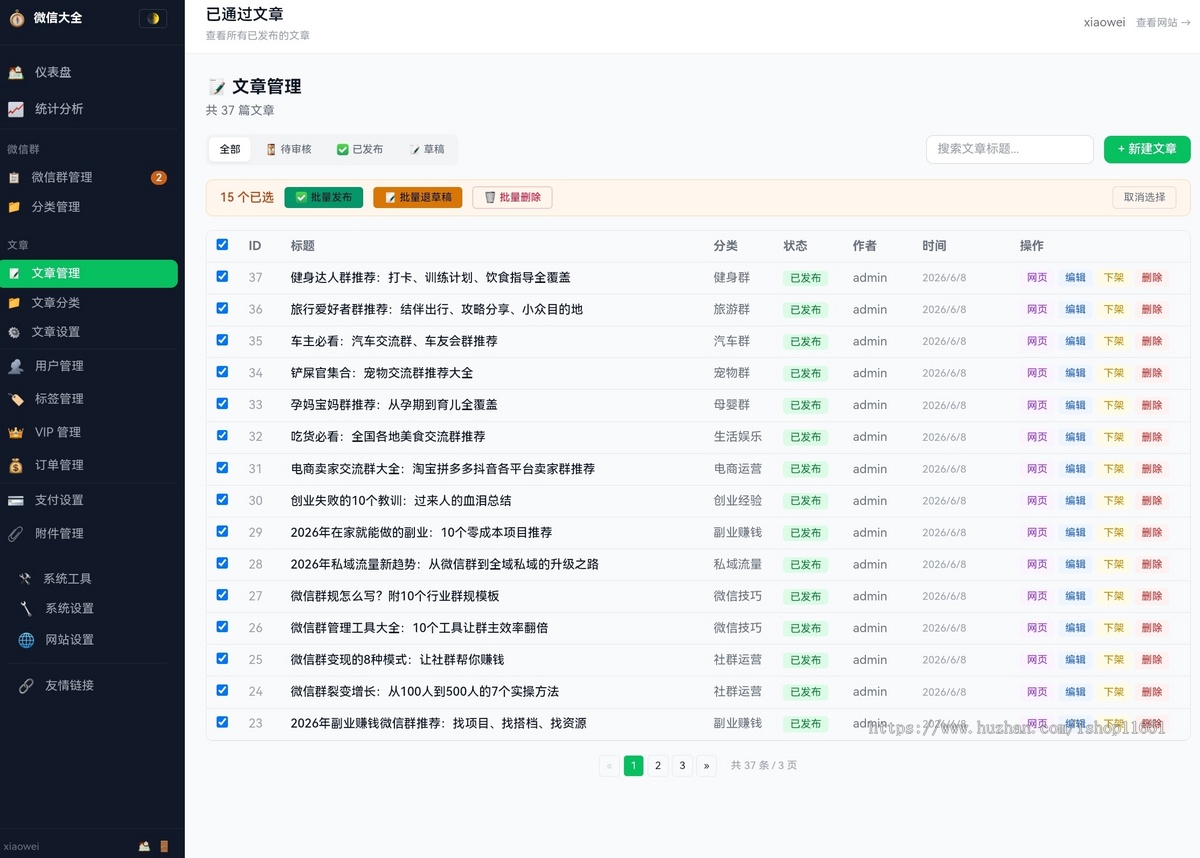1200x858 pixels.
Task: Click the 支付设置 card icon
Action: coord(16,500)
